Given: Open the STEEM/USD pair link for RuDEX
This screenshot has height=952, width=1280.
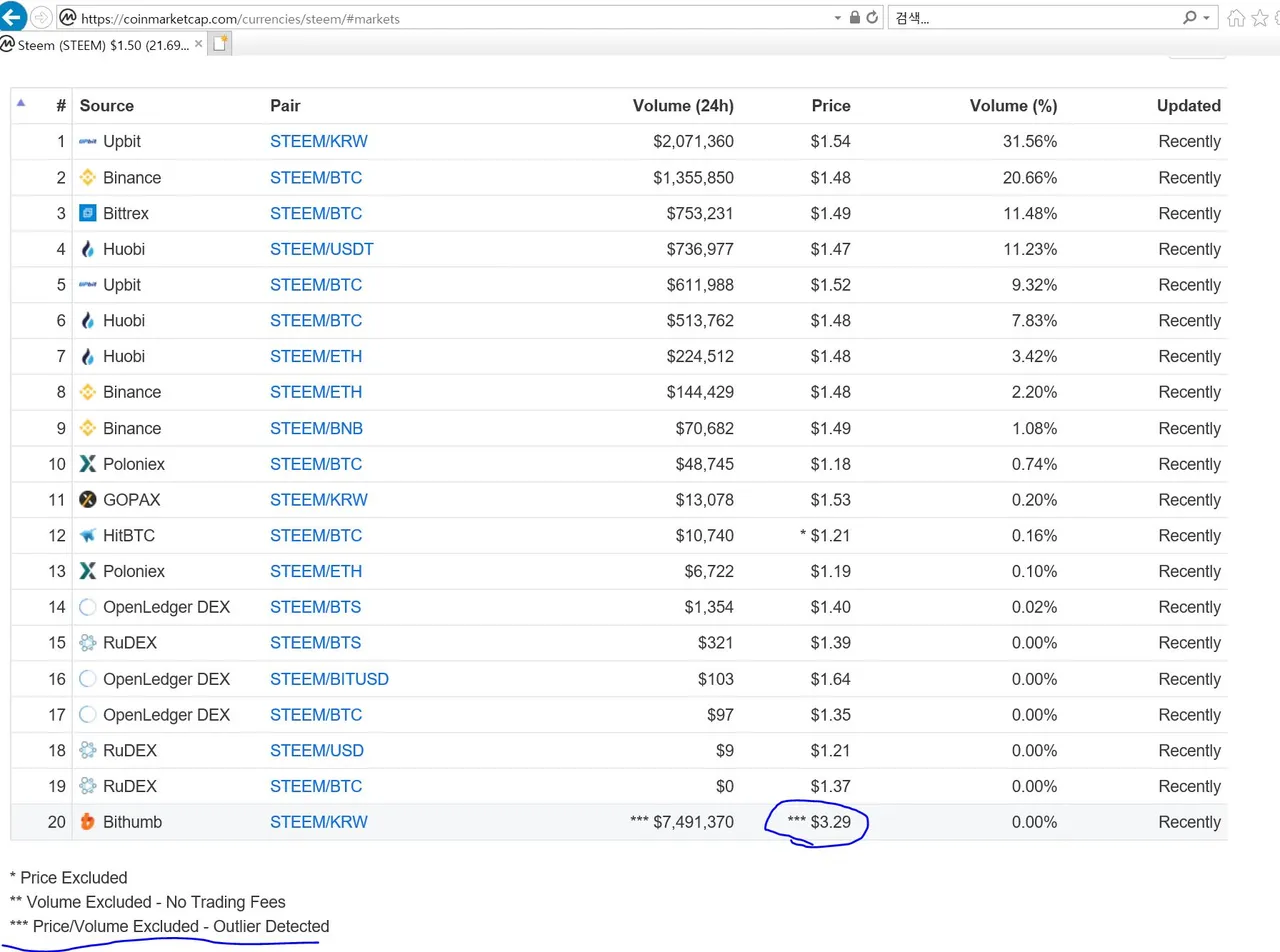Looking at the screenshot, I should 317,751.
